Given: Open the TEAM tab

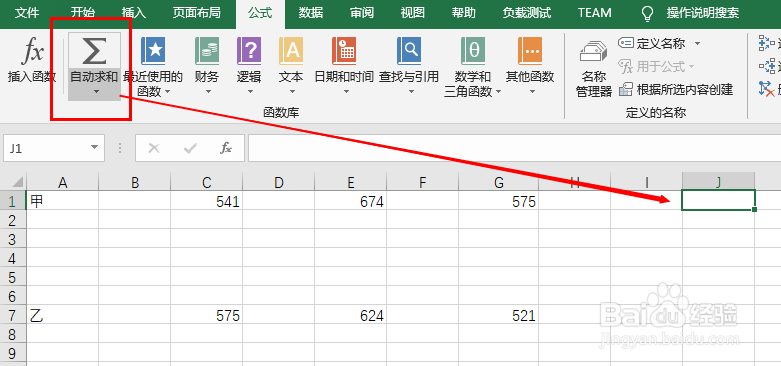Looking at the screenshot, I should [595, 13].
